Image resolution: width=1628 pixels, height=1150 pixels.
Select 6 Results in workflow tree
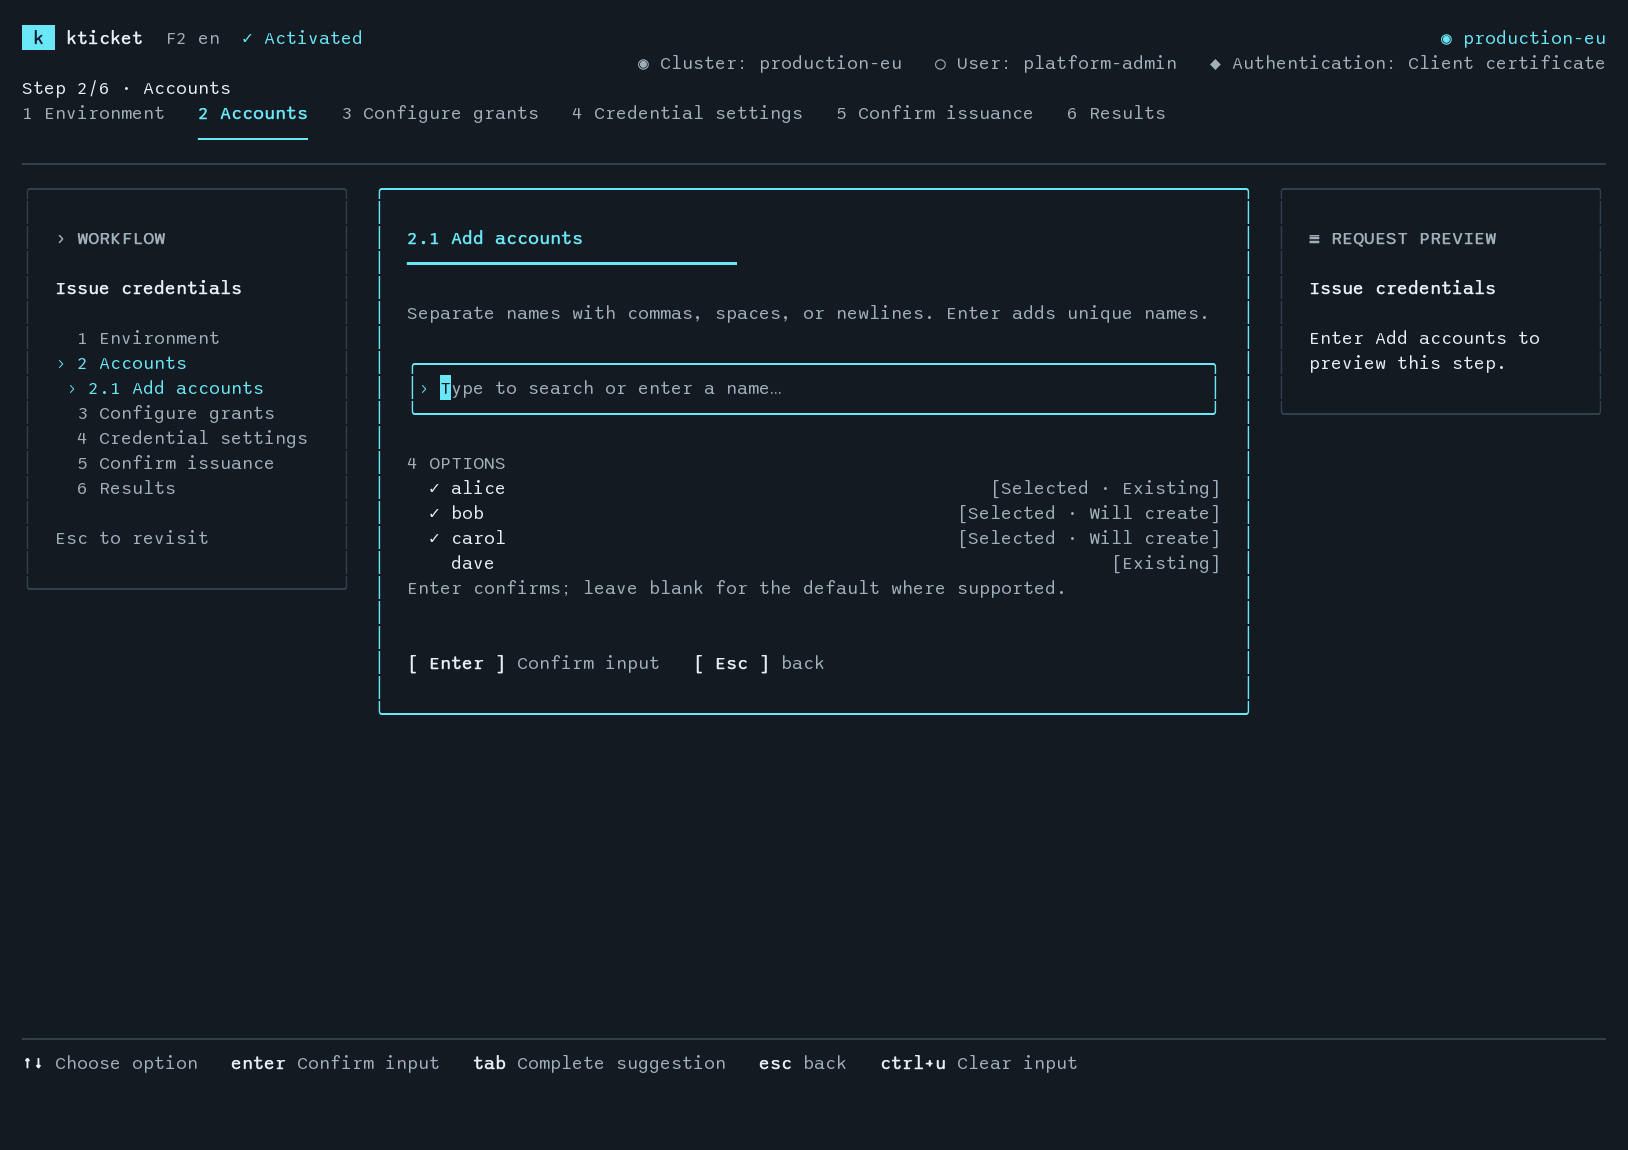point(126,488)
